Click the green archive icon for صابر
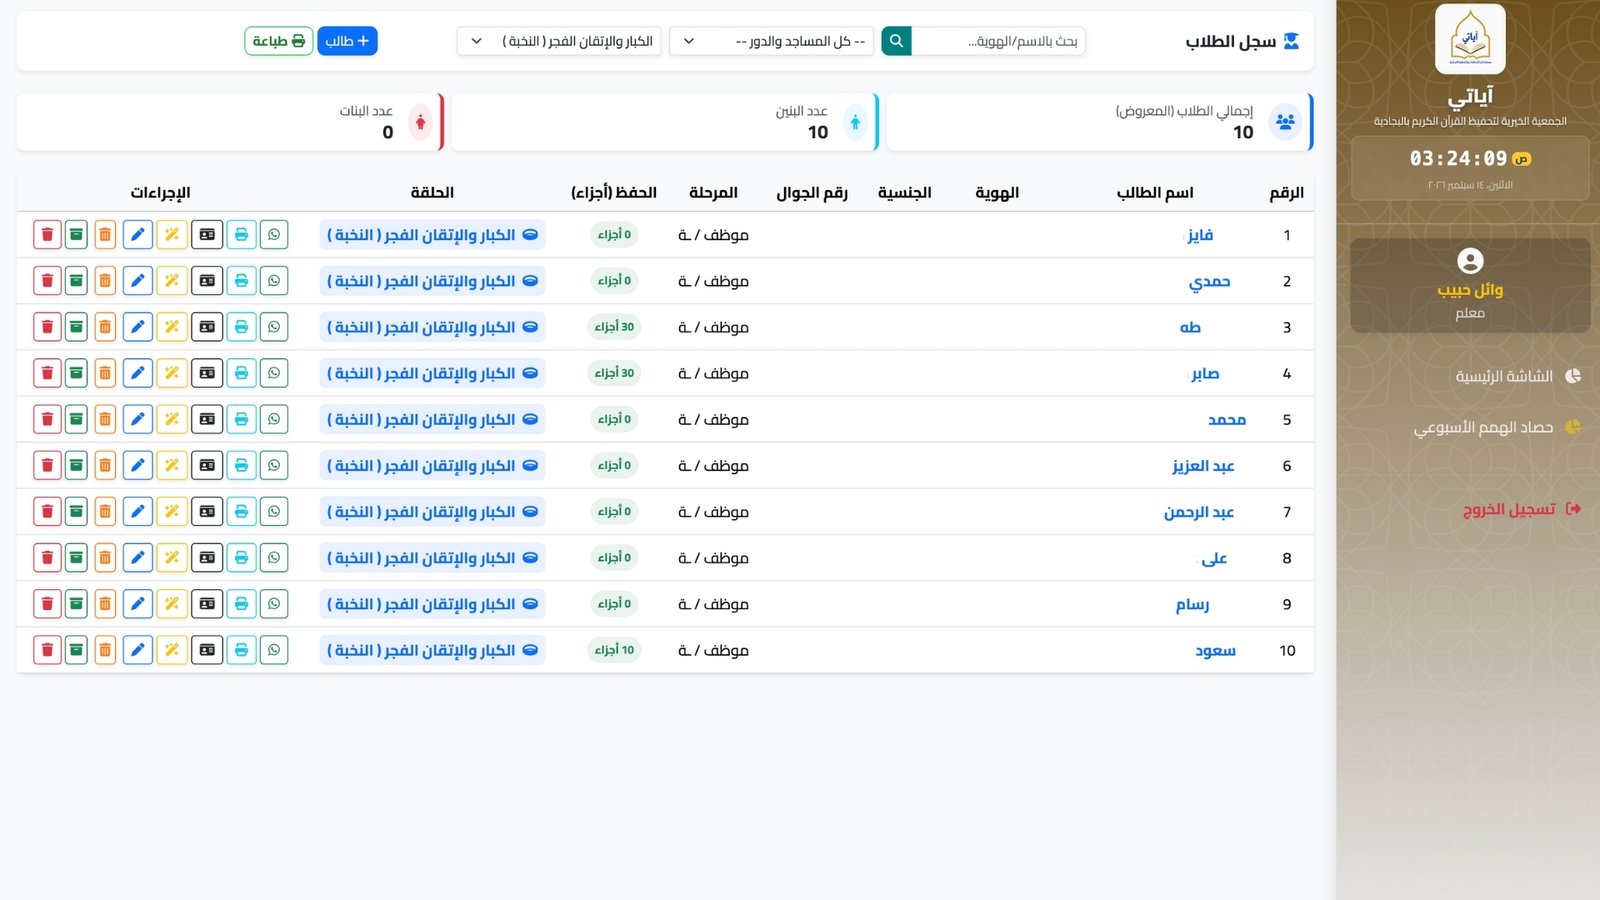The height and width of the screenshot is (900, 1600). pos(76,373)
